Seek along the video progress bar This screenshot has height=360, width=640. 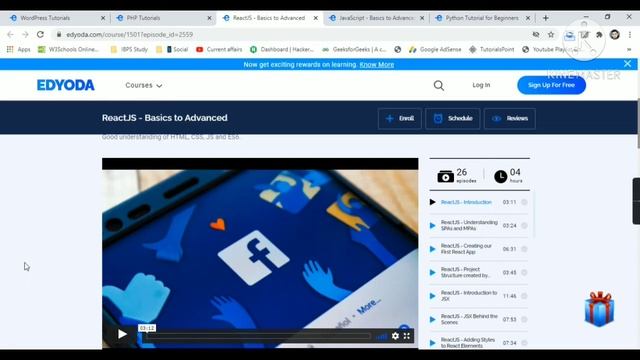click(257, 336)
